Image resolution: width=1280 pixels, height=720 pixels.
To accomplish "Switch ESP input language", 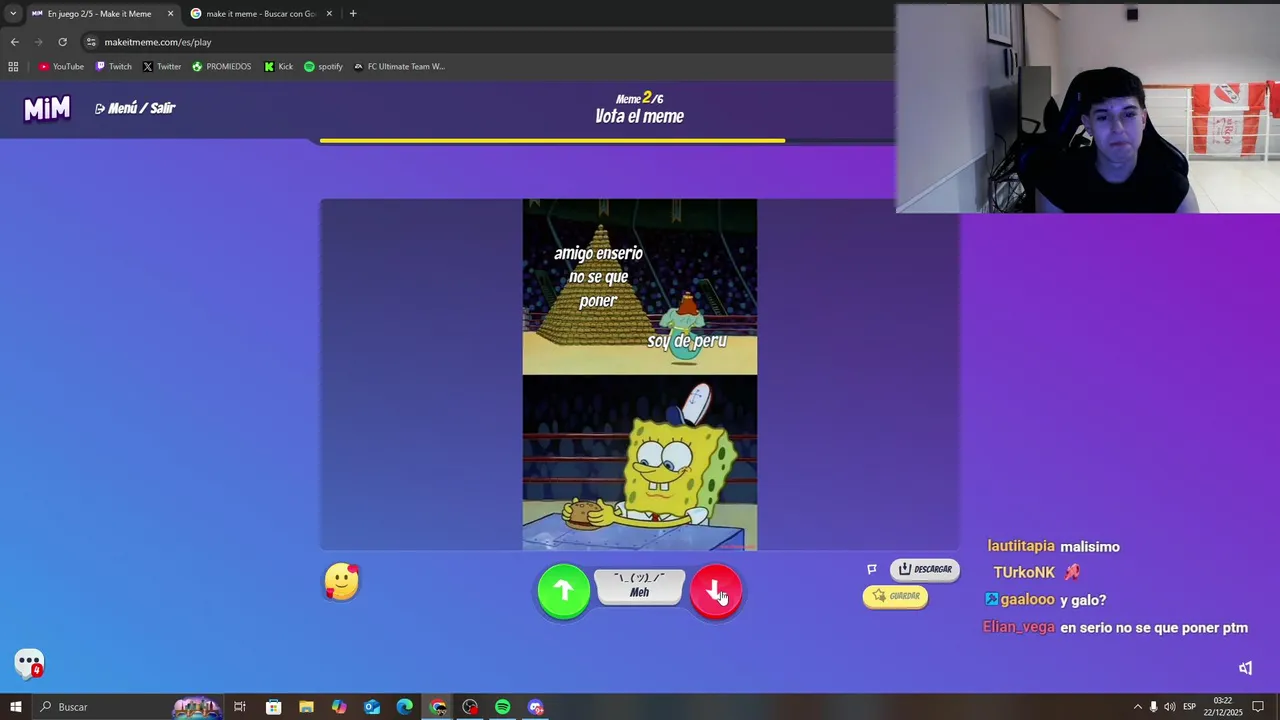I will [x=1189, y=707].
